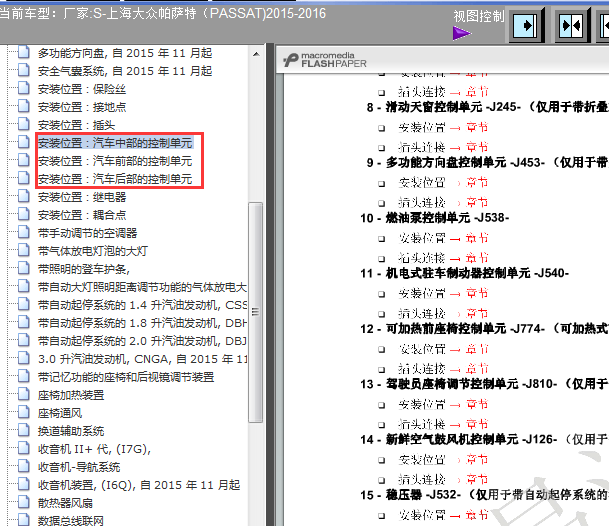Image resolution: width=609 pixels, height=526 pixels.
Task: Click document icon beside 带手动调节的空调器
Action: [23, 232]
